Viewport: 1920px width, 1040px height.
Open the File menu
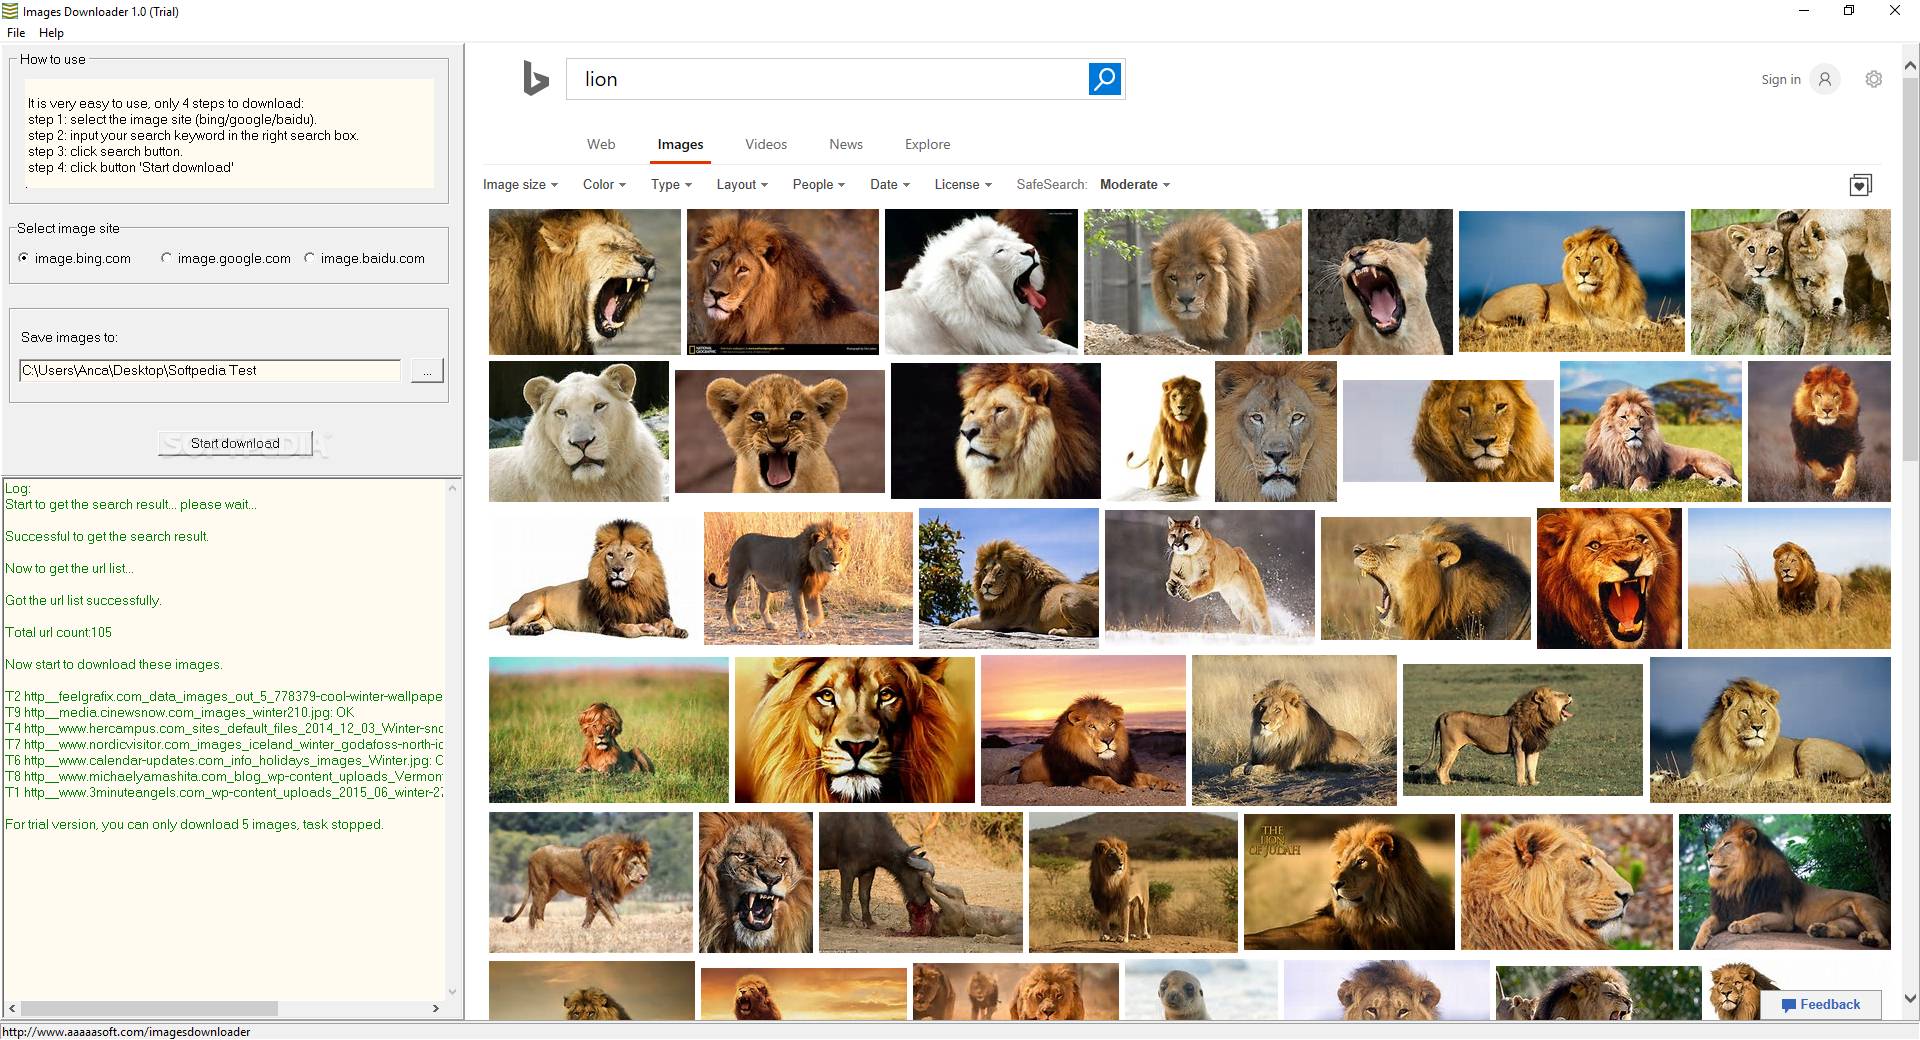click(16, 33)
